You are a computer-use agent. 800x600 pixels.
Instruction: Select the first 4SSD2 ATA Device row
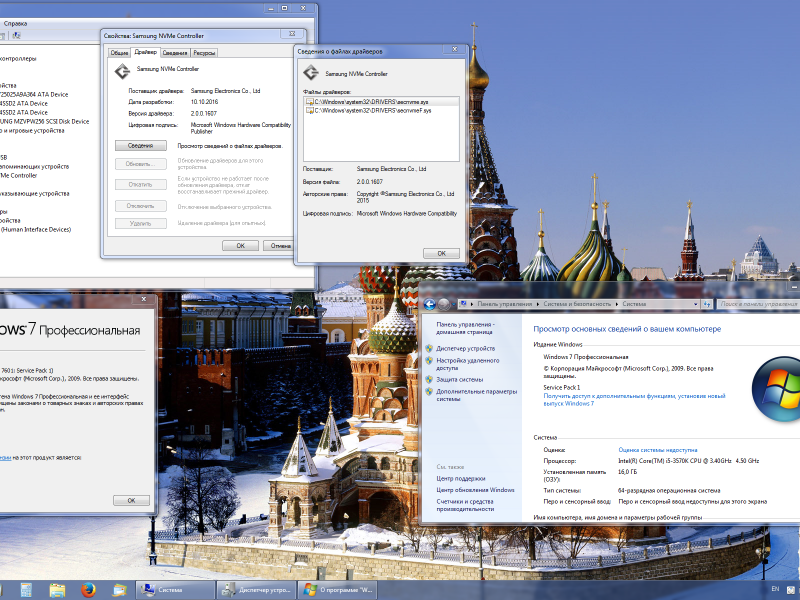(24, 103)
